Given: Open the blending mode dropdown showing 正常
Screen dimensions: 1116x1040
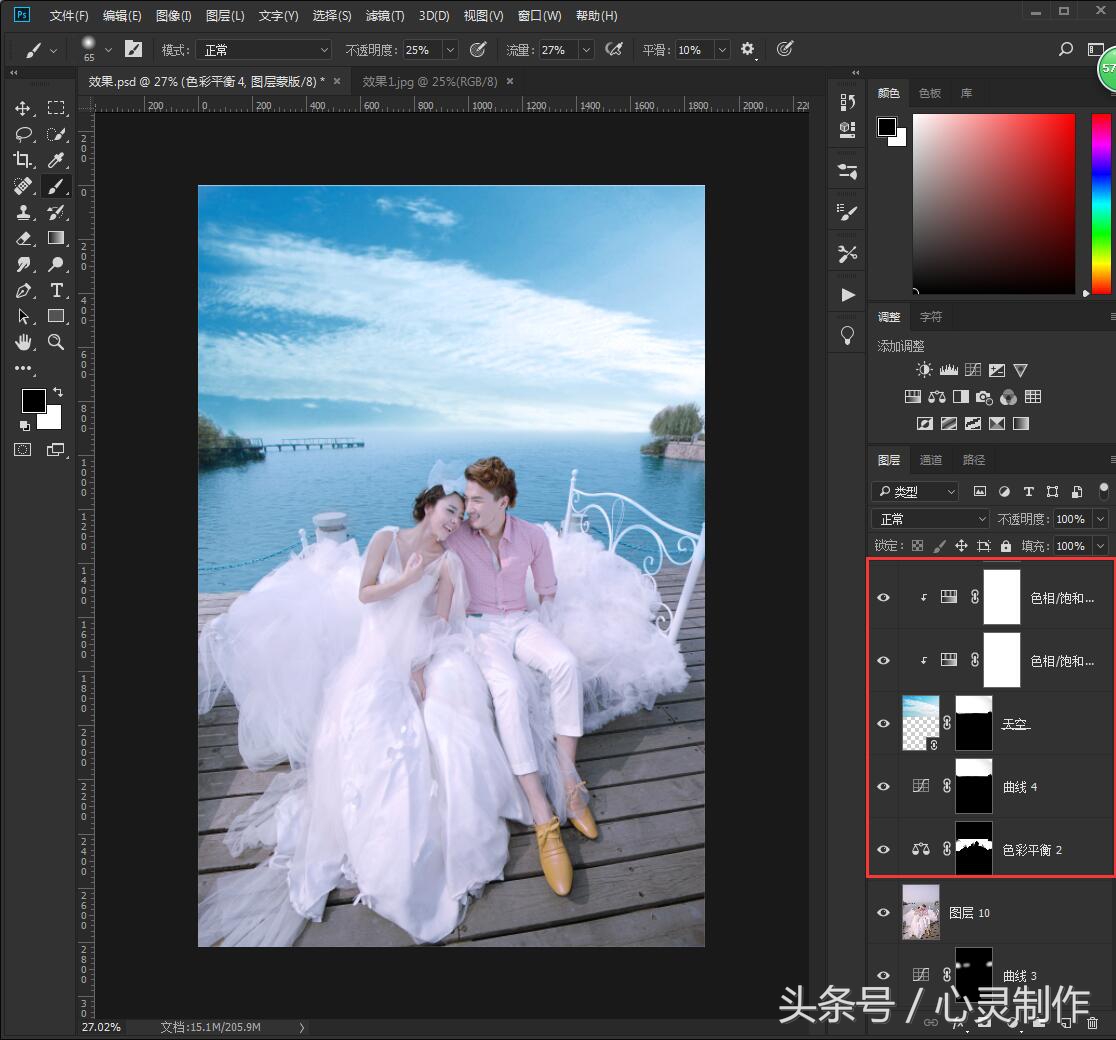Looking at the screenshot, I should [x=928, y=518].
